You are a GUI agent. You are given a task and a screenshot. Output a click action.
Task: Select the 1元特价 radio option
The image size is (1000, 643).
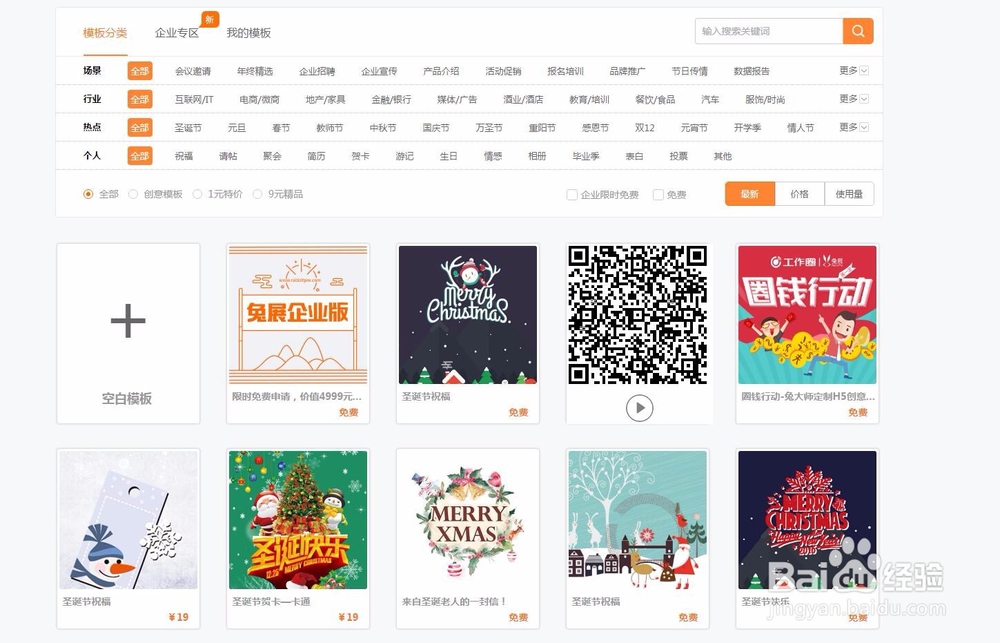coord(197,194)
